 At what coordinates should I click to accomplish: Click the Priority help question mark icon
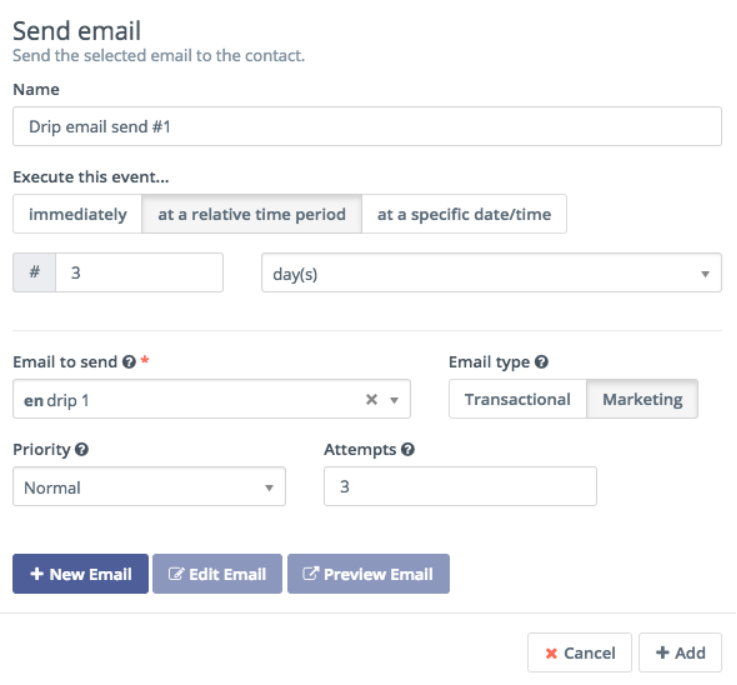pos(82,449)
